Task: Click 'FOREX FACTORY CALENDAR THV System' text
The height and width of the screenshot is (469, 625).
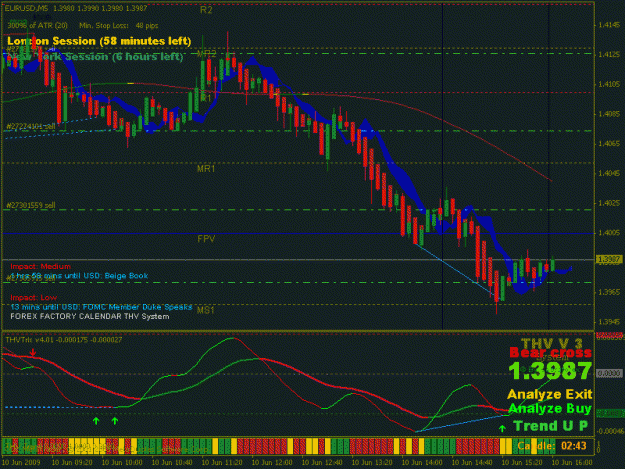Action: click(x=90, y=316)
